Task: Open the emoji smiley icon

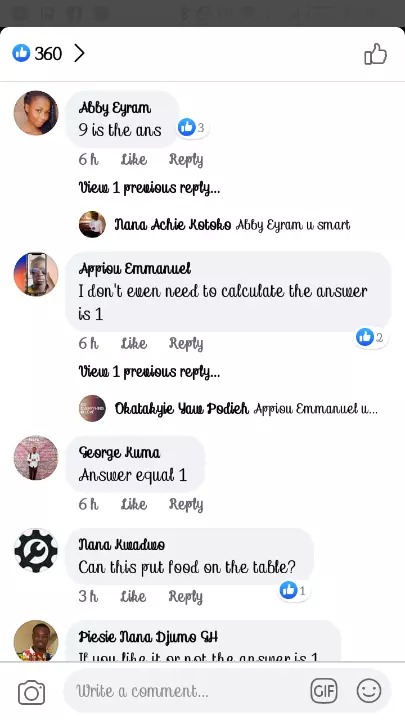Action: click(x=369, y=691)
